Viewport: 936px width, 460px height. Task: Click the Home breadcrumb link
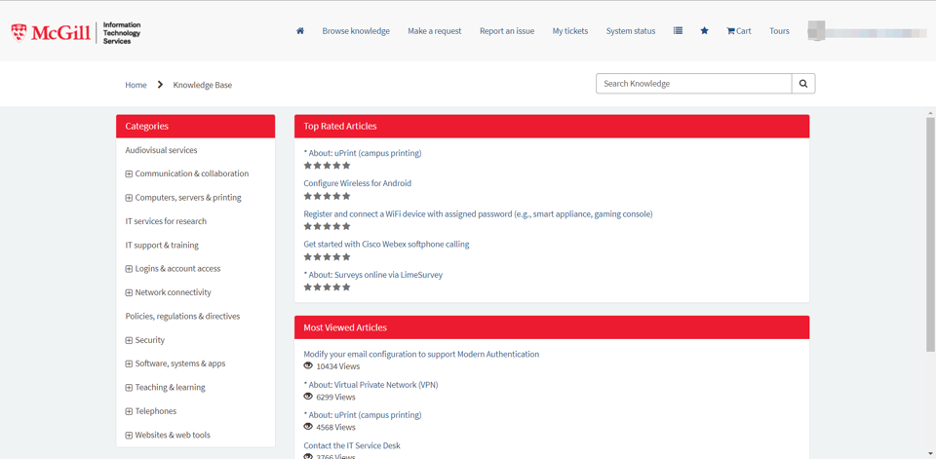pyautogui.click(x=136, y=85)
